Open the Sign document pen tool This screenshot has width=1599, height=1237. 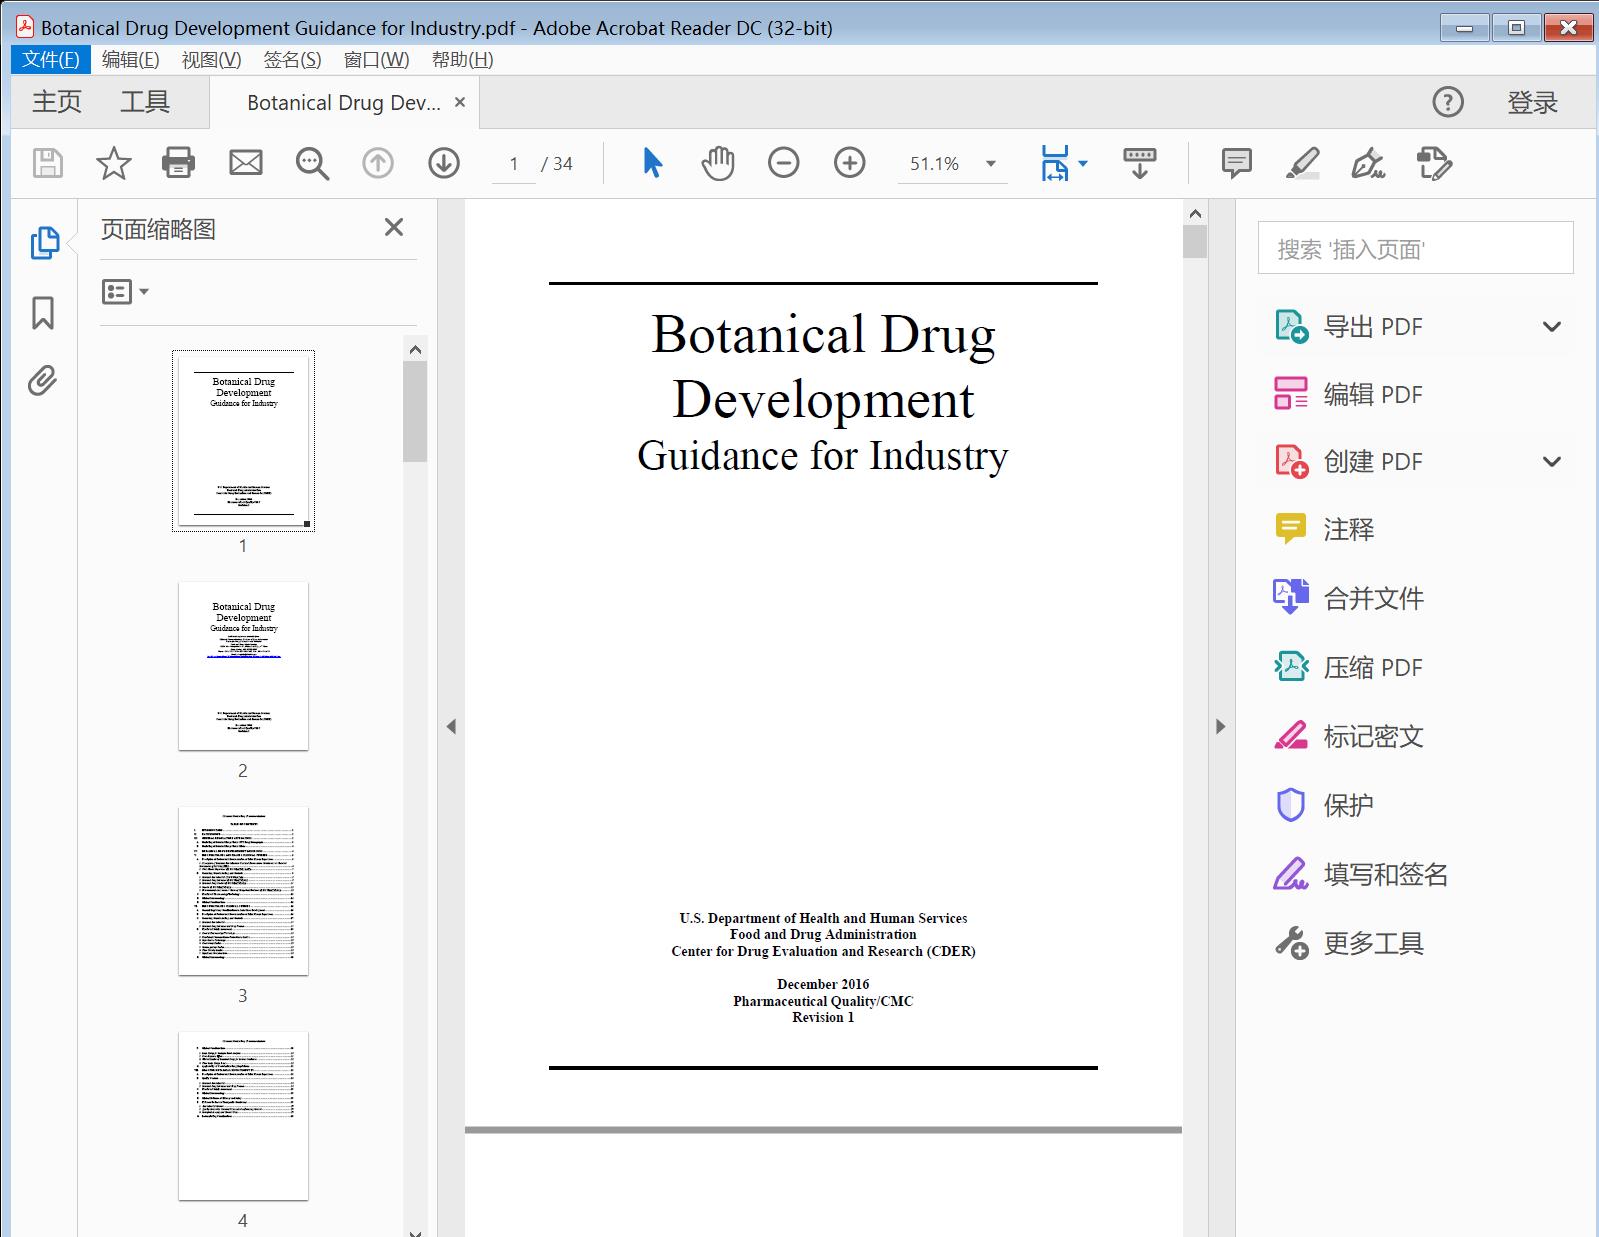click(1368, 163)
